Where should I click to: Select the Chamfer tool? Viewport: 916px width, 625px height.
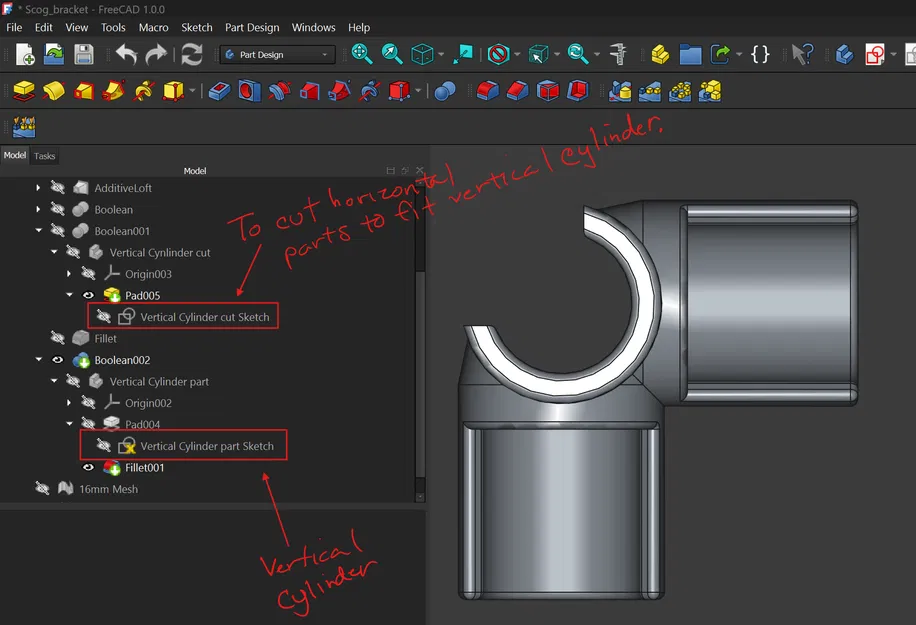(518, 91)
